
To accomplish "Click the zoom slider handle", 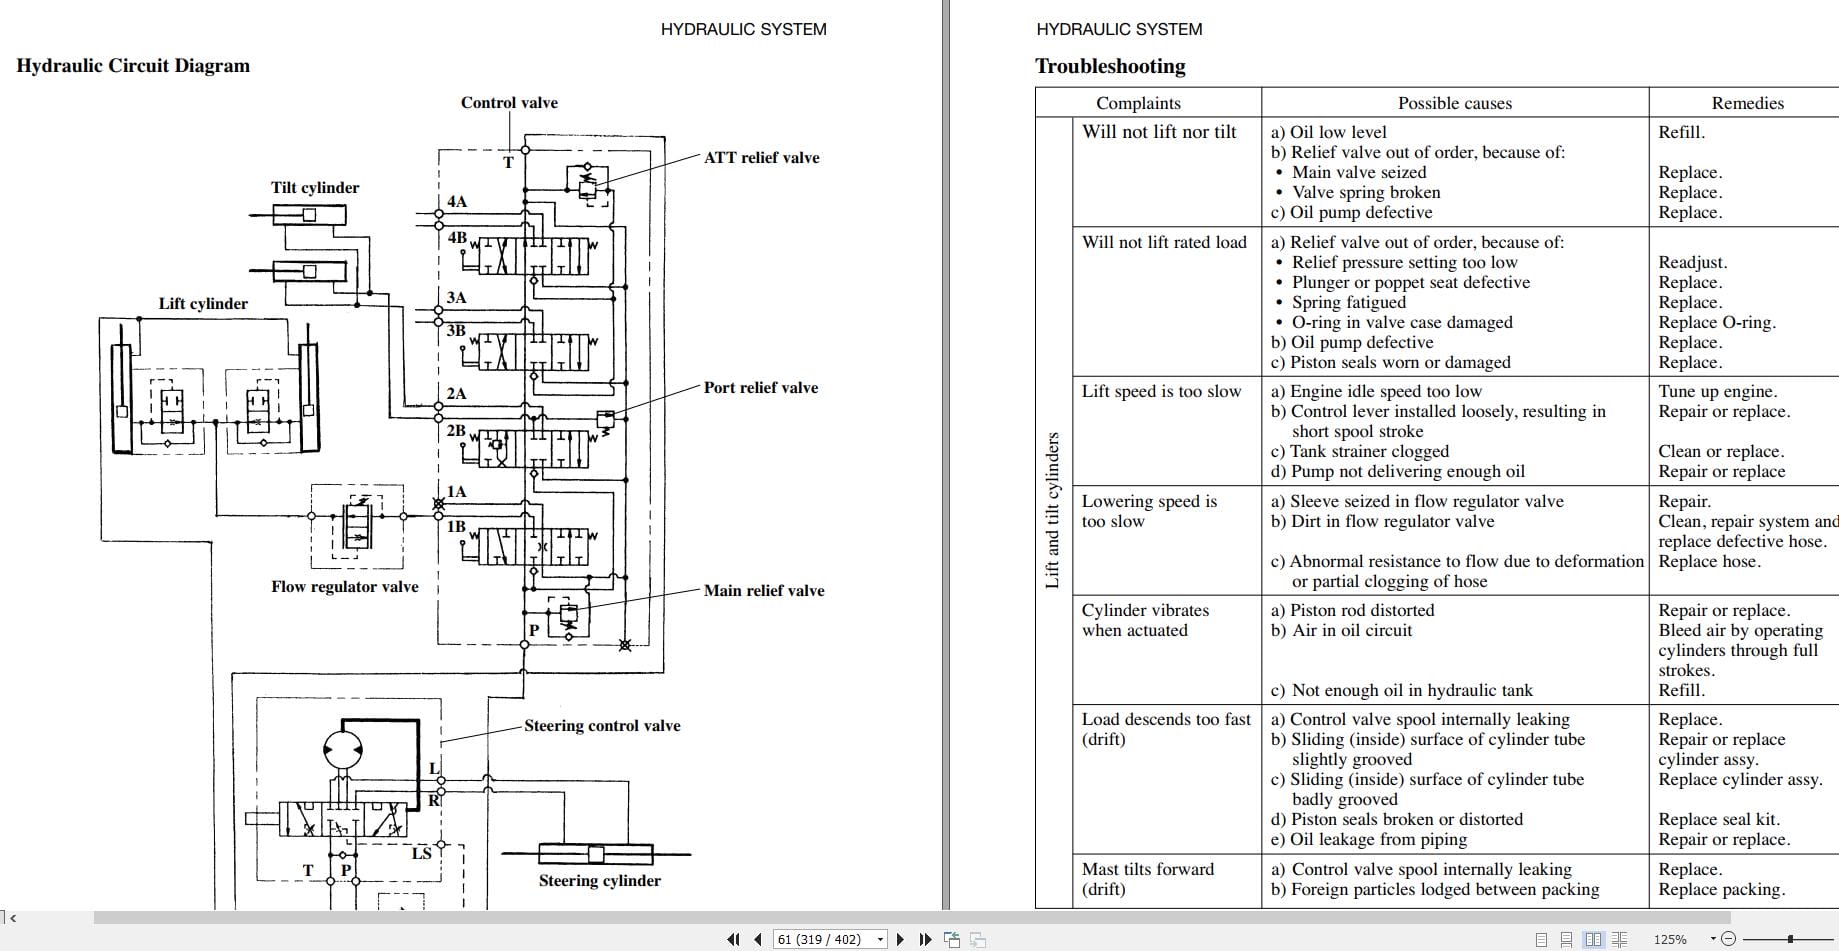I will coord(1790,939).
